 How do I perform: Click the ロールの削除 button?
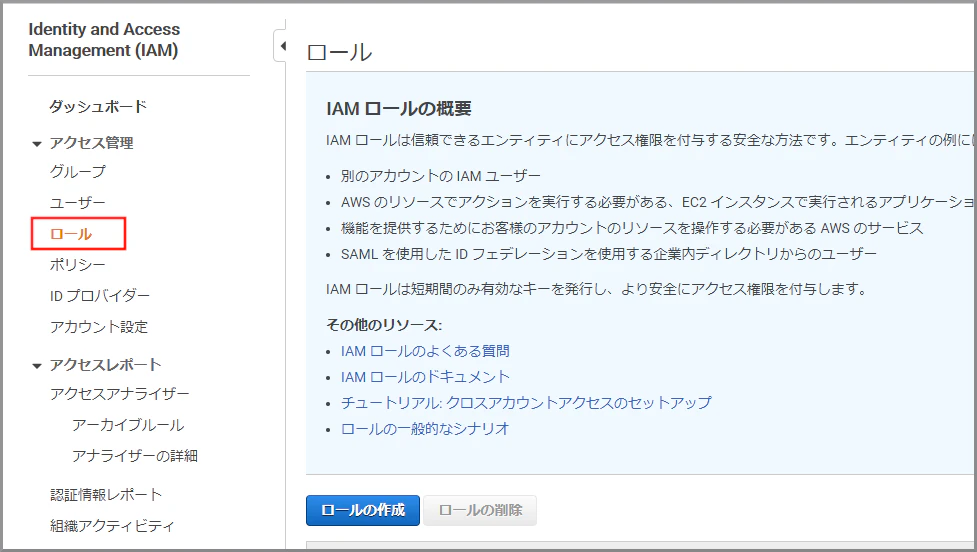click(x=480, y=510)
